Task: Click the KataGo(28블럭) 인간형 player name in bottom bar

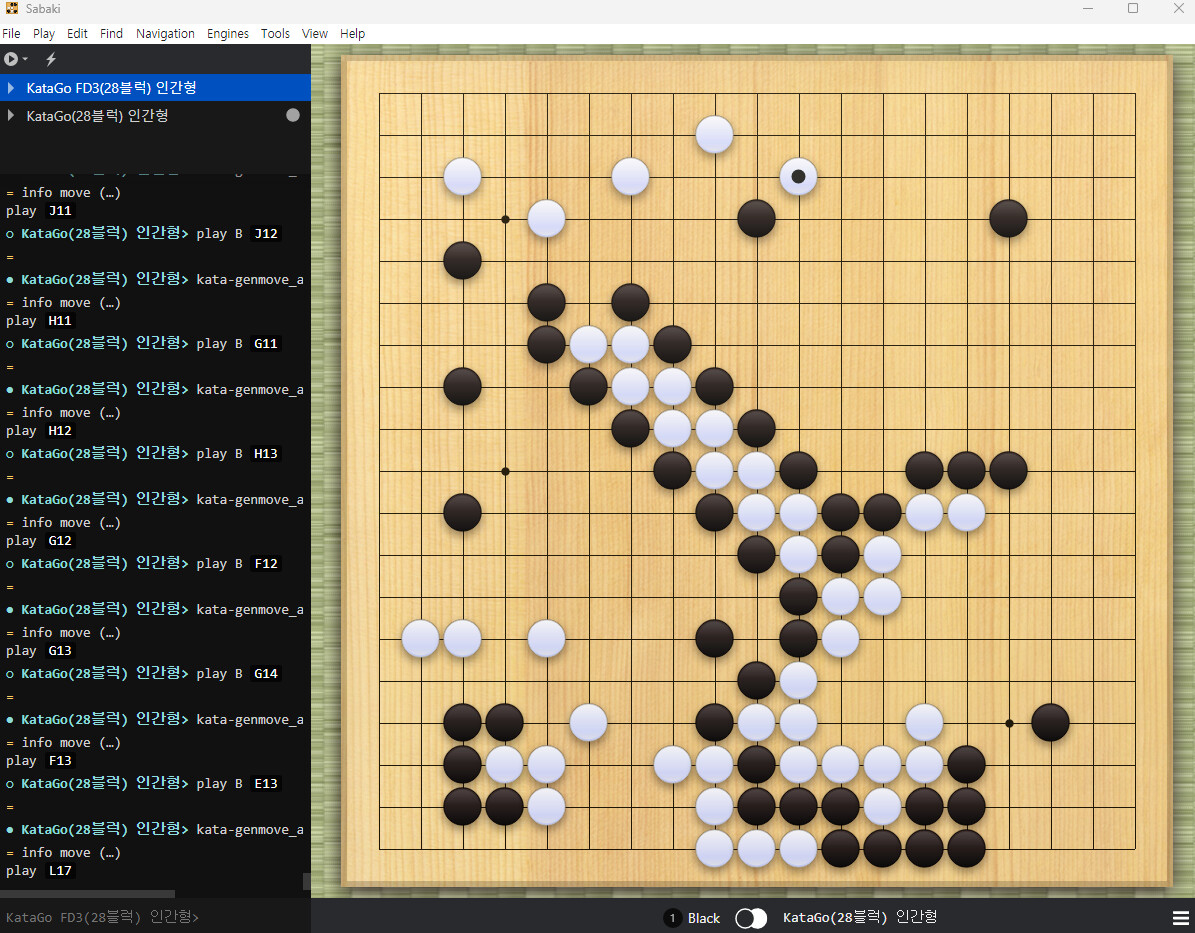Action: coord(860,917)
